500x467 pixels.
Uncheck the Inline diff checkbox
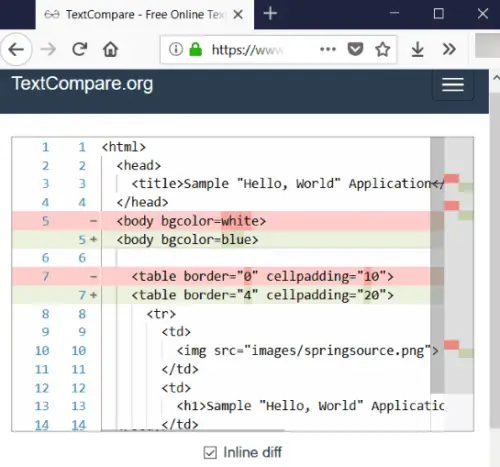pos(210,453)
